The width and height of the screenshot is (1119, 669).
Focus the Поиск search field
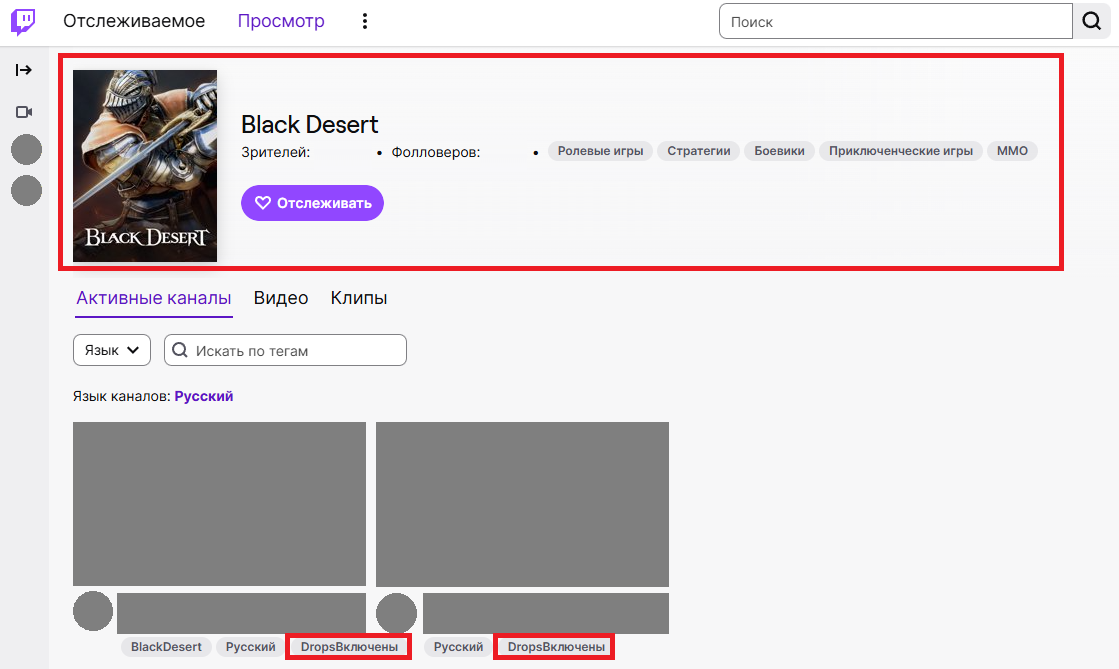pyautogui.click(x=896, y=21)
